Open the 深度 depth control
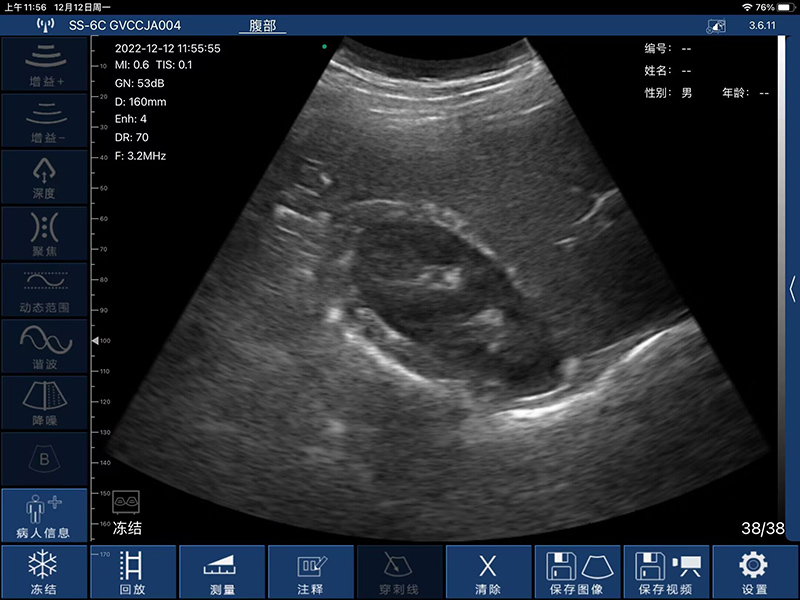 coord(44,176)
